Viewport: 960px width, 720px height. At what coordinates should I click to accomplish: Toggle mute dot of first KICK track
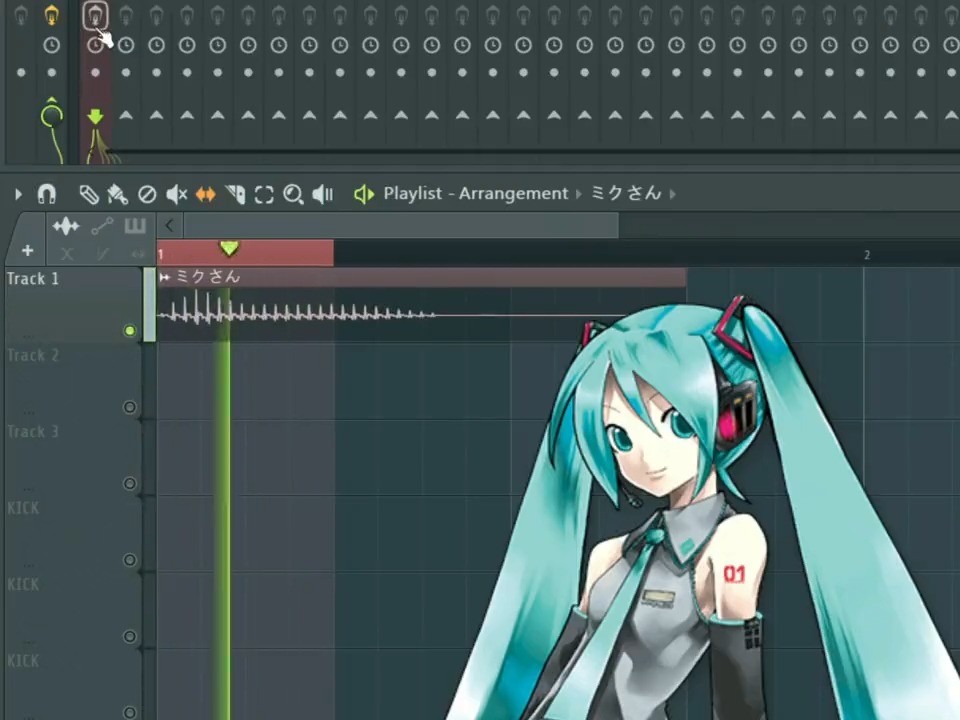pyautogui.click(x=130, y=560)
